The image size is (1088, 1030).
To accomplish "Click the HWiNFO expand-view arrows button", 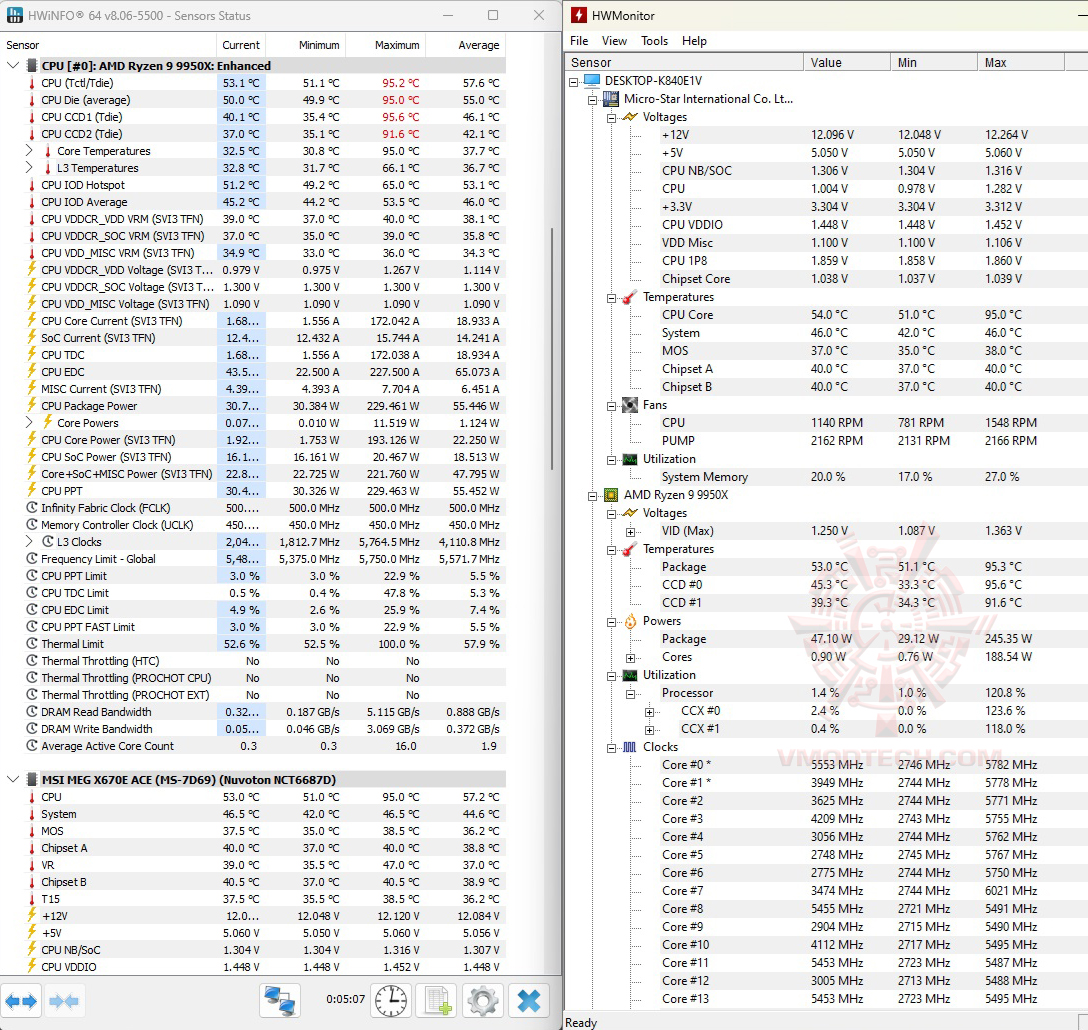I will coord(21,1001).
